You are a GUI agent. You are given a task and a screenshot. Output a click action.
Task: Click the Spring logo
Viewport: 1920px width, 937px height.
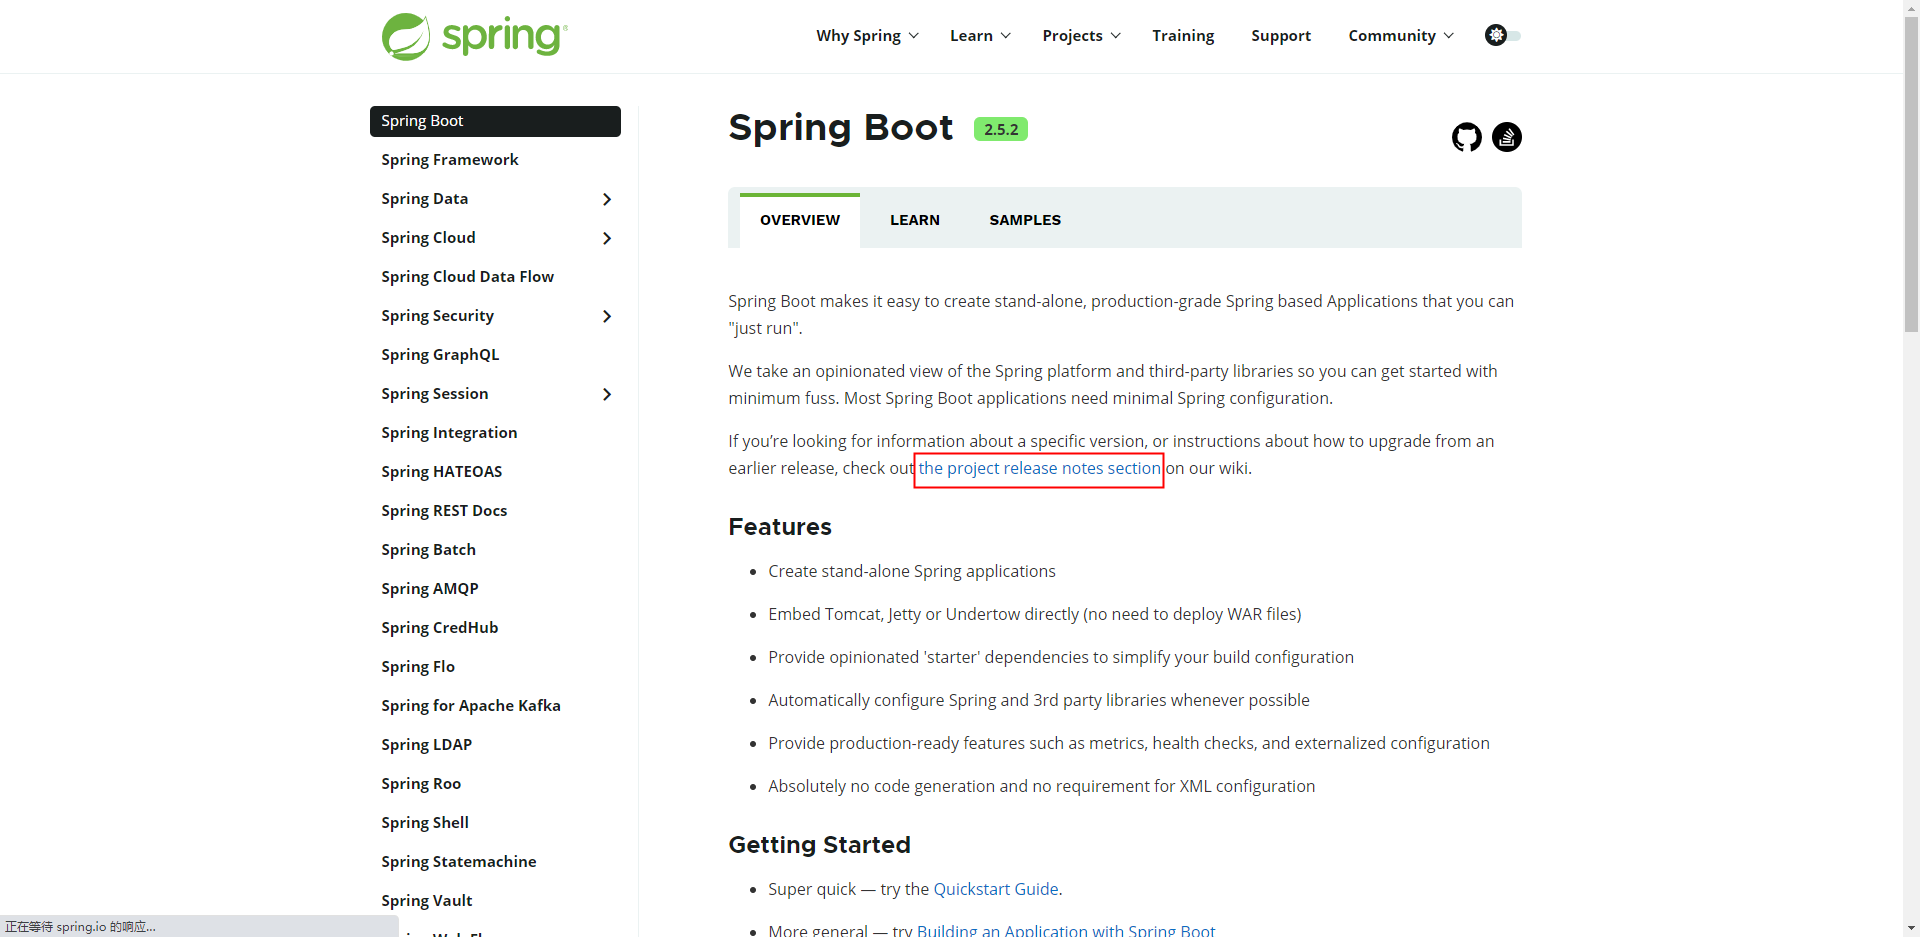[x=474, y=37]
